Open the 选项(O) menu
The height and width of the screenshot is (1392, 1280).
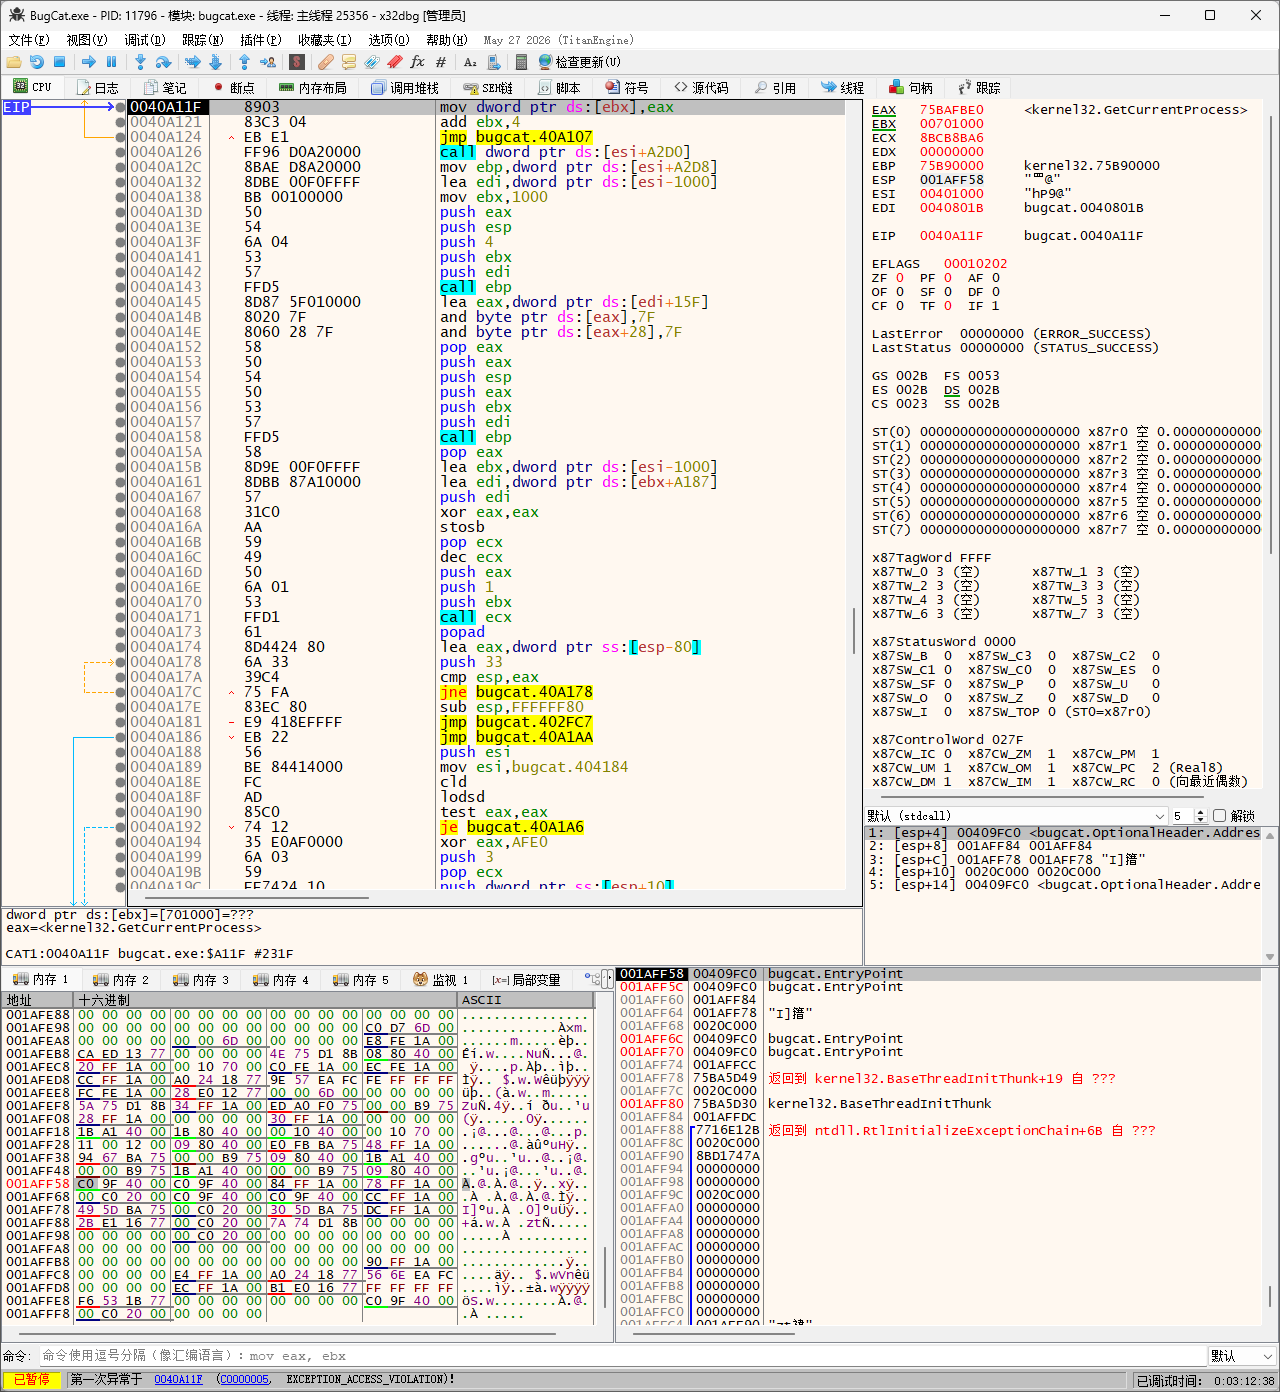[389, 40]
